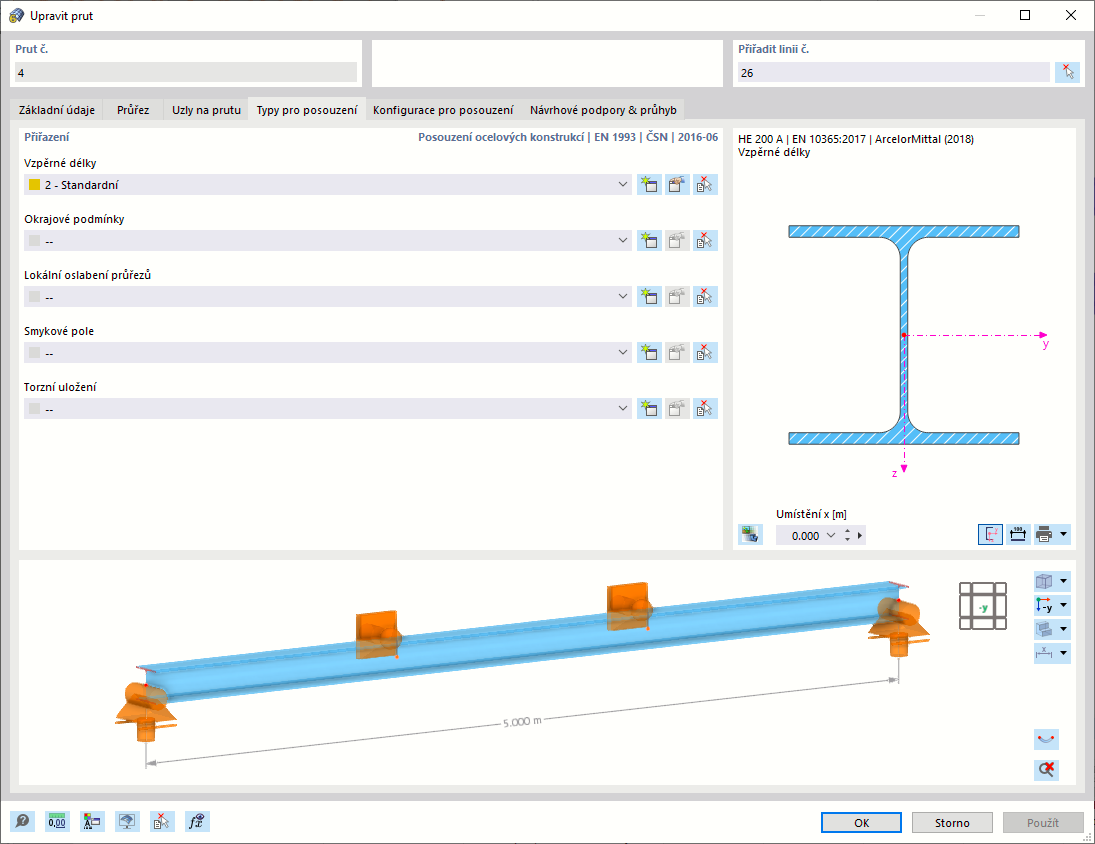Pick Vzpěrné délky type from model

705,185
